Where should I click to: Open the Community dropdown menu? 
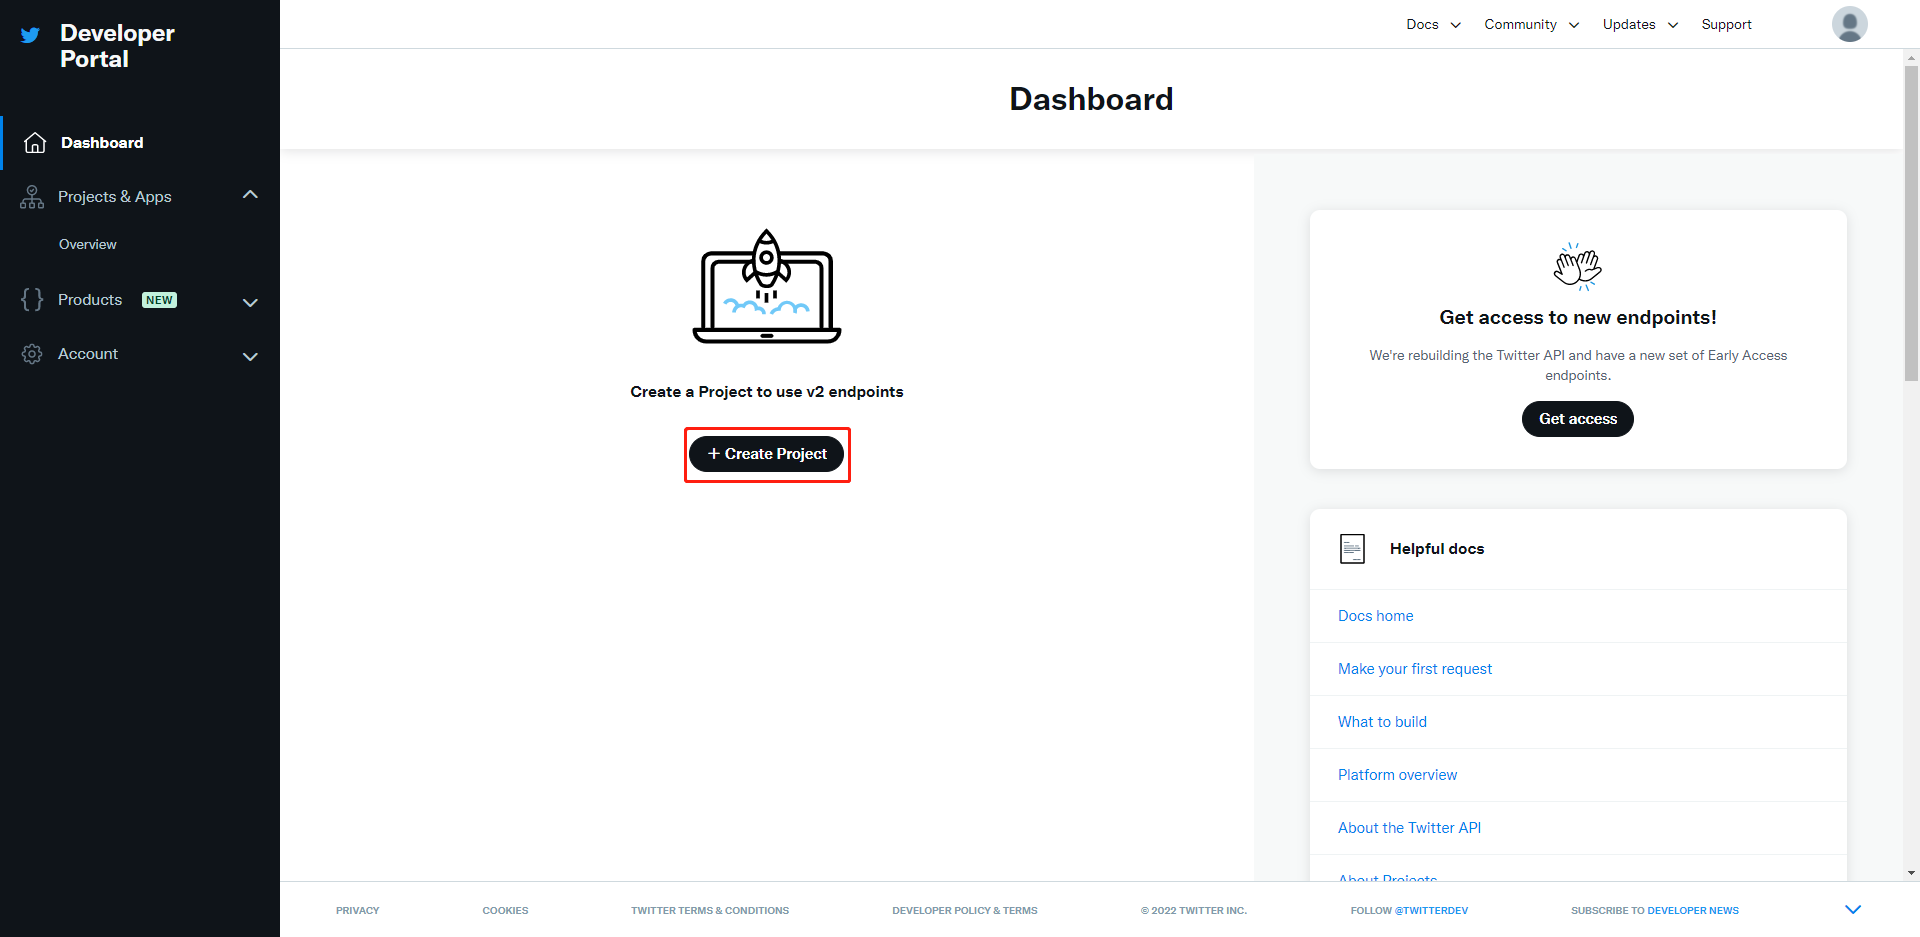1531,24
